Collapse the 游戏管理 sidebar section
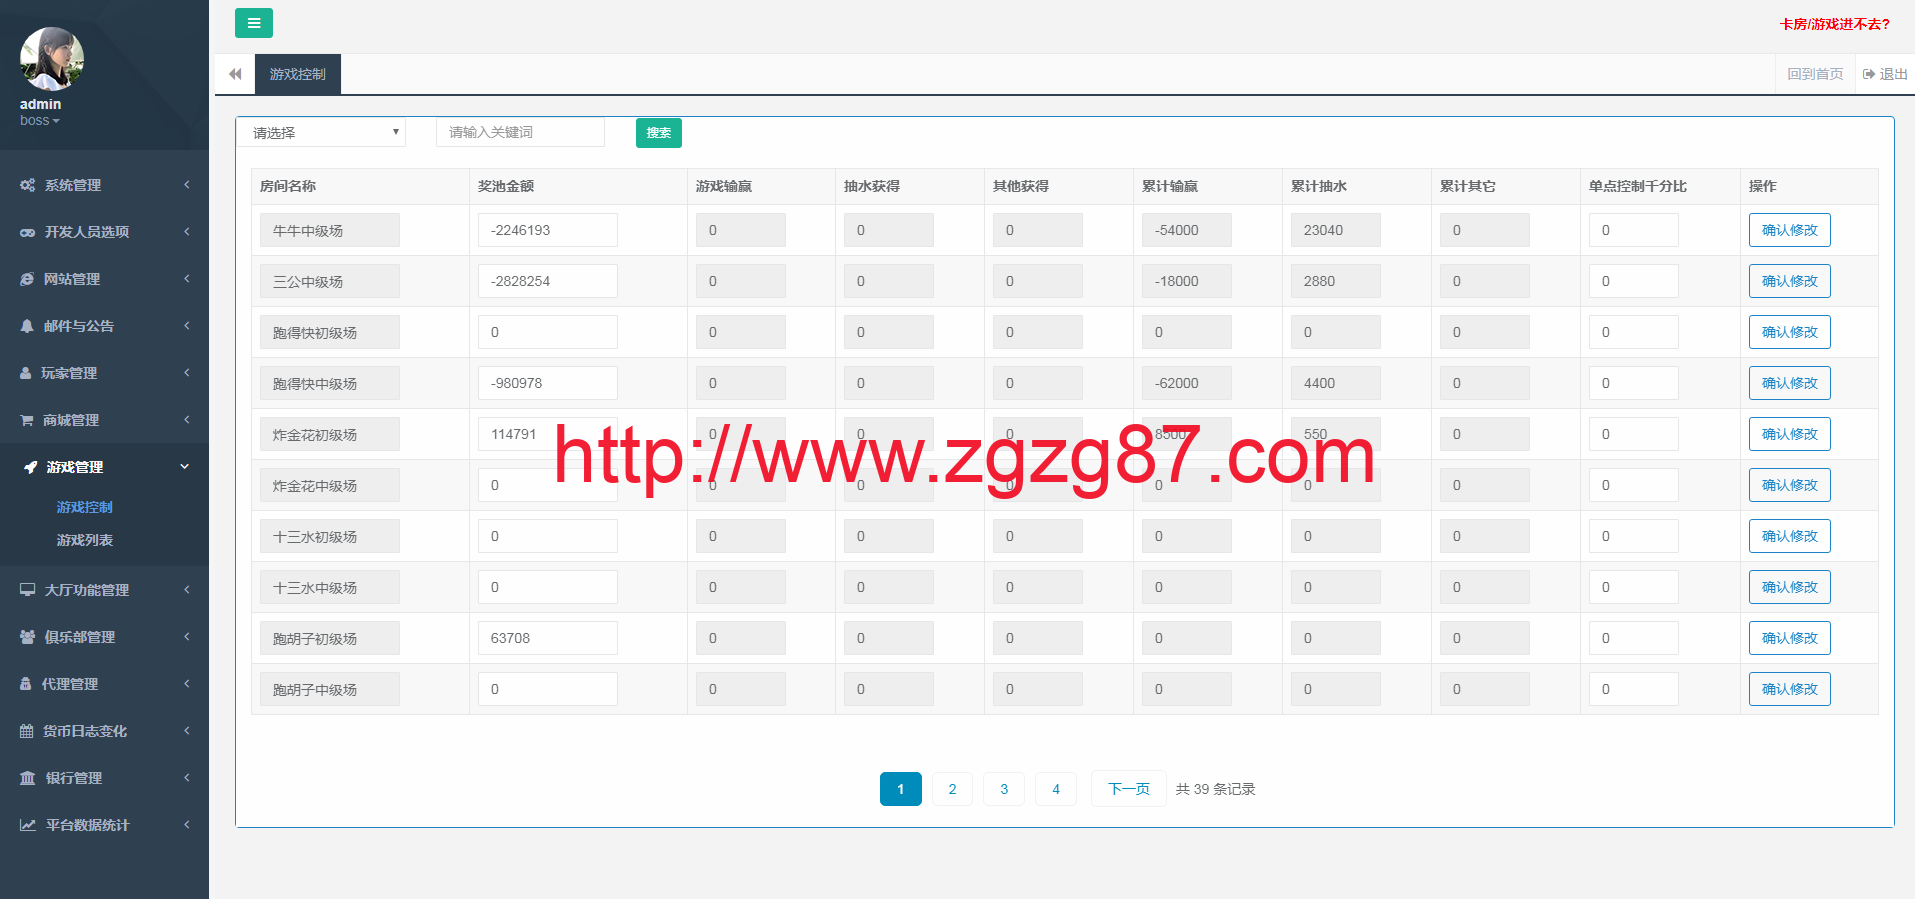Image resolution: width=1915 pixels, height=899 pixels. [x=104, y=467]
